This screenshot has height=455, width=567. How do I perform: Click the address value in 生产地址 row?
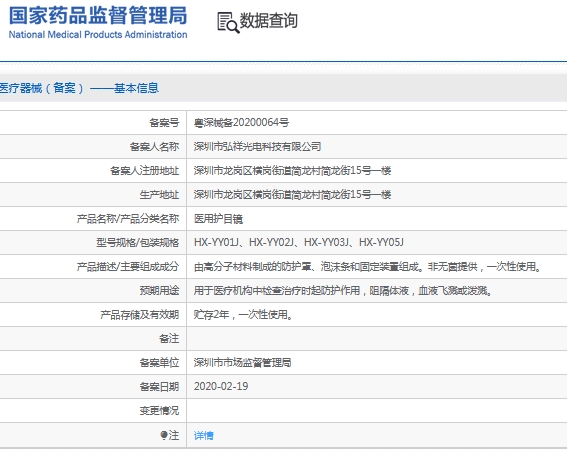click(x=293, y=195)
